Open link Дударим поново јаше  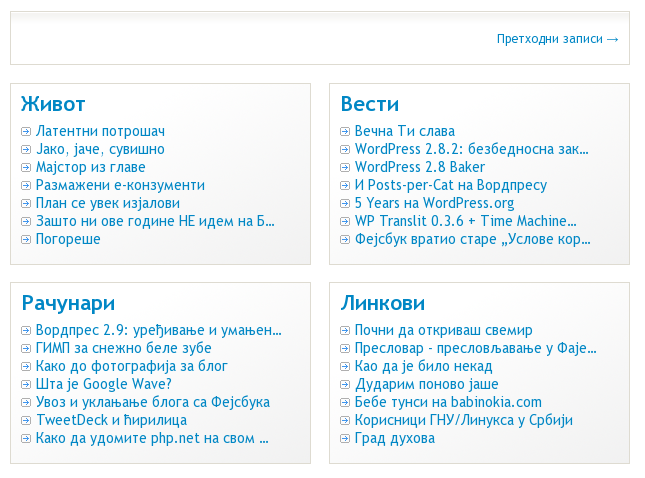click(x=427, y=384)
